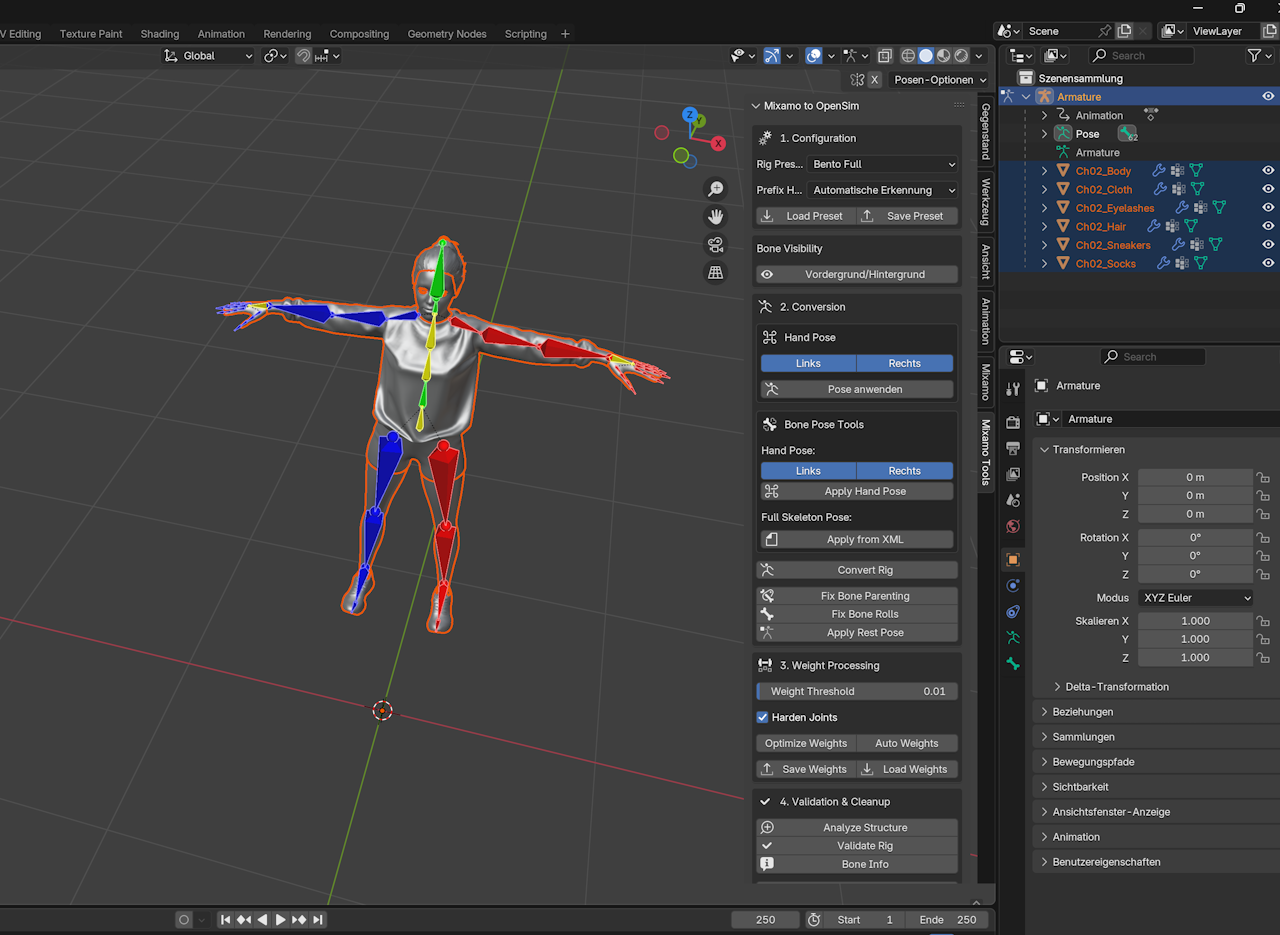Open the Rig Preset dropdown showing Bento Full
This screenshot has width=1280, height=935.
(x=883, y=164)
